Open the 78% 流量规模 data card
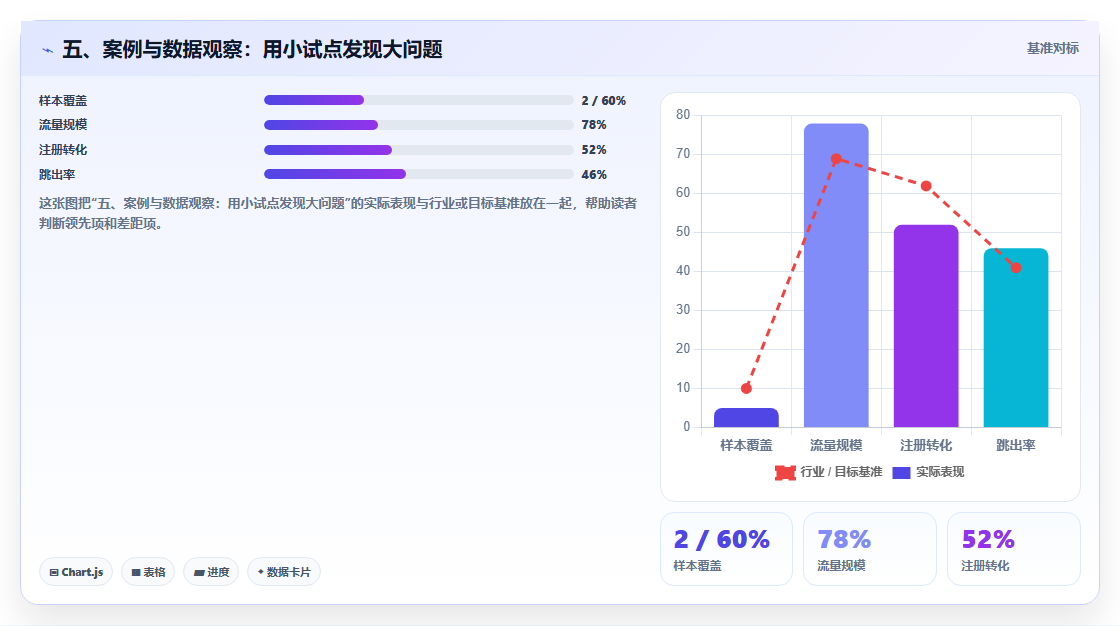This screenshot has width=1120, height=626. click(870, 549)
